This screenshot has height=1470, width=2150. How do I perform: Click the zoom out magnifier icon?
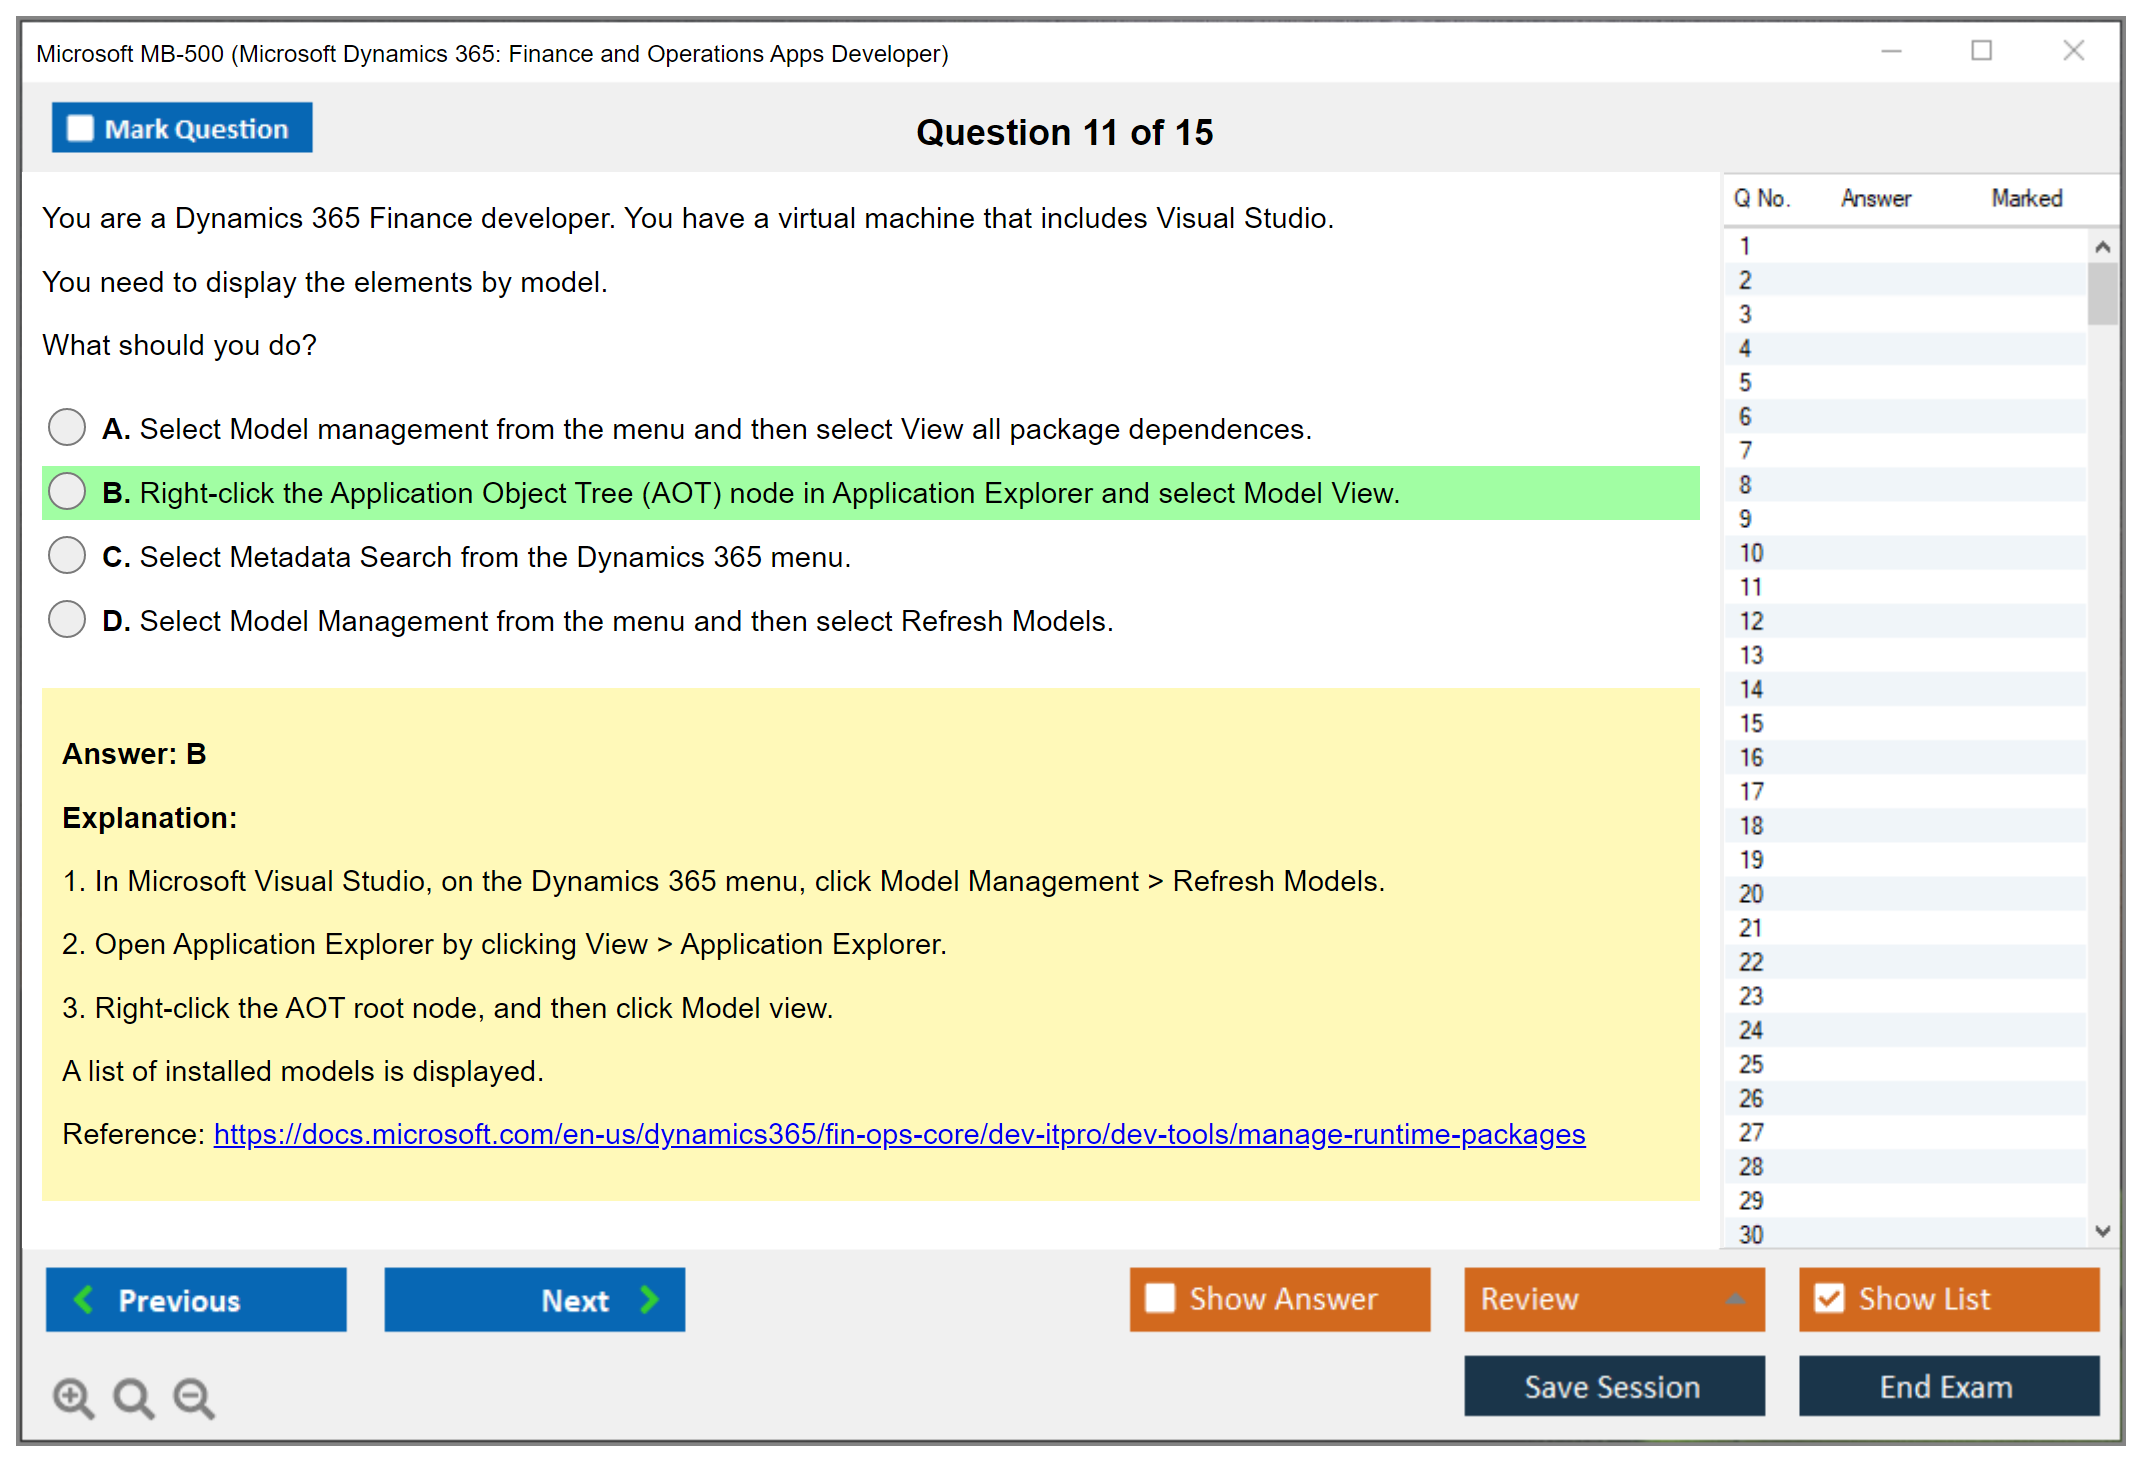(193, 1397)
